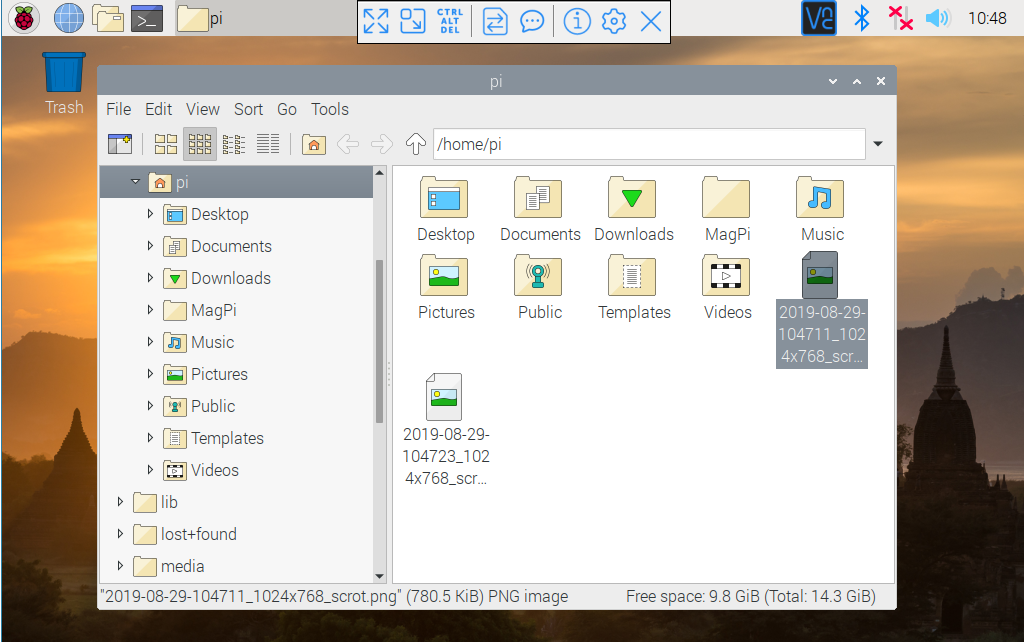
Task: Open the VNC file transfer tool
Action: [494, 20]
